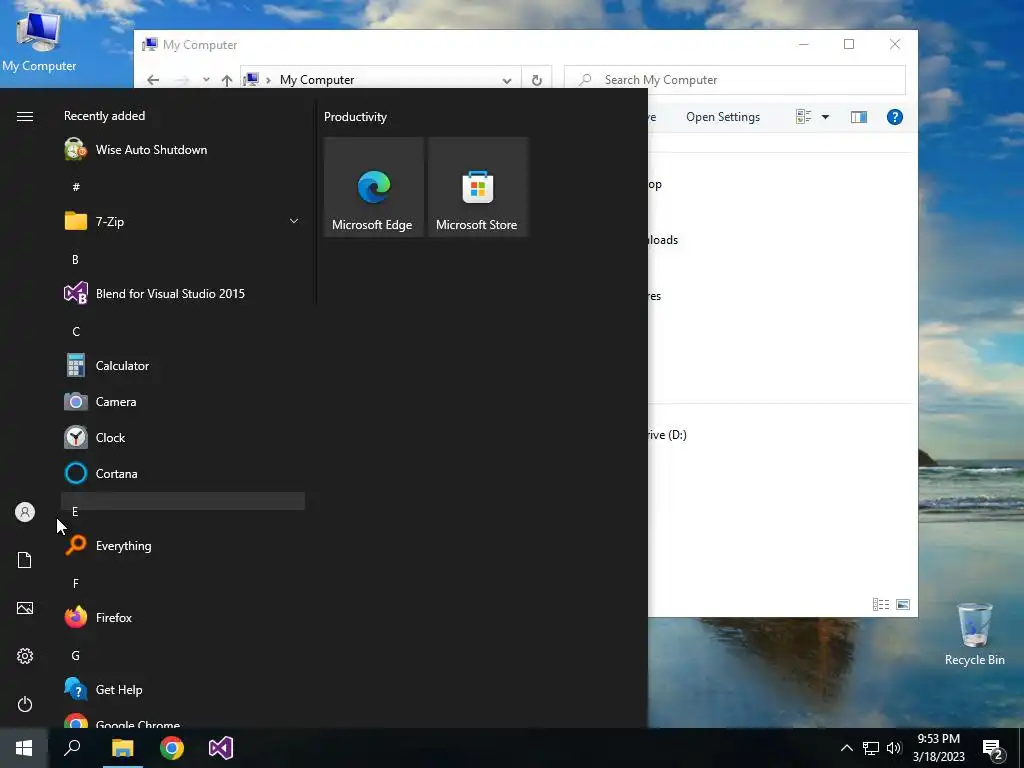Open Help in My Computer window
Viewport: 1024px width, 768px height.
(895, 117)
